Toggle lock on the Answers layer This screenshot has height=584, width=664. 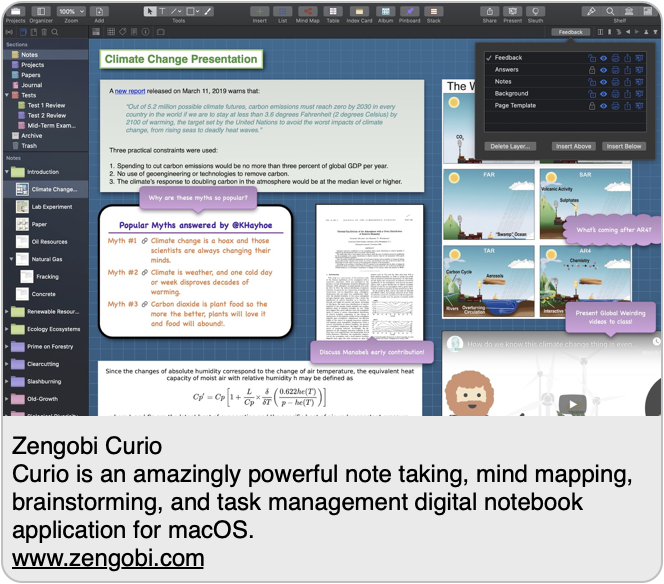coord(592,70)
